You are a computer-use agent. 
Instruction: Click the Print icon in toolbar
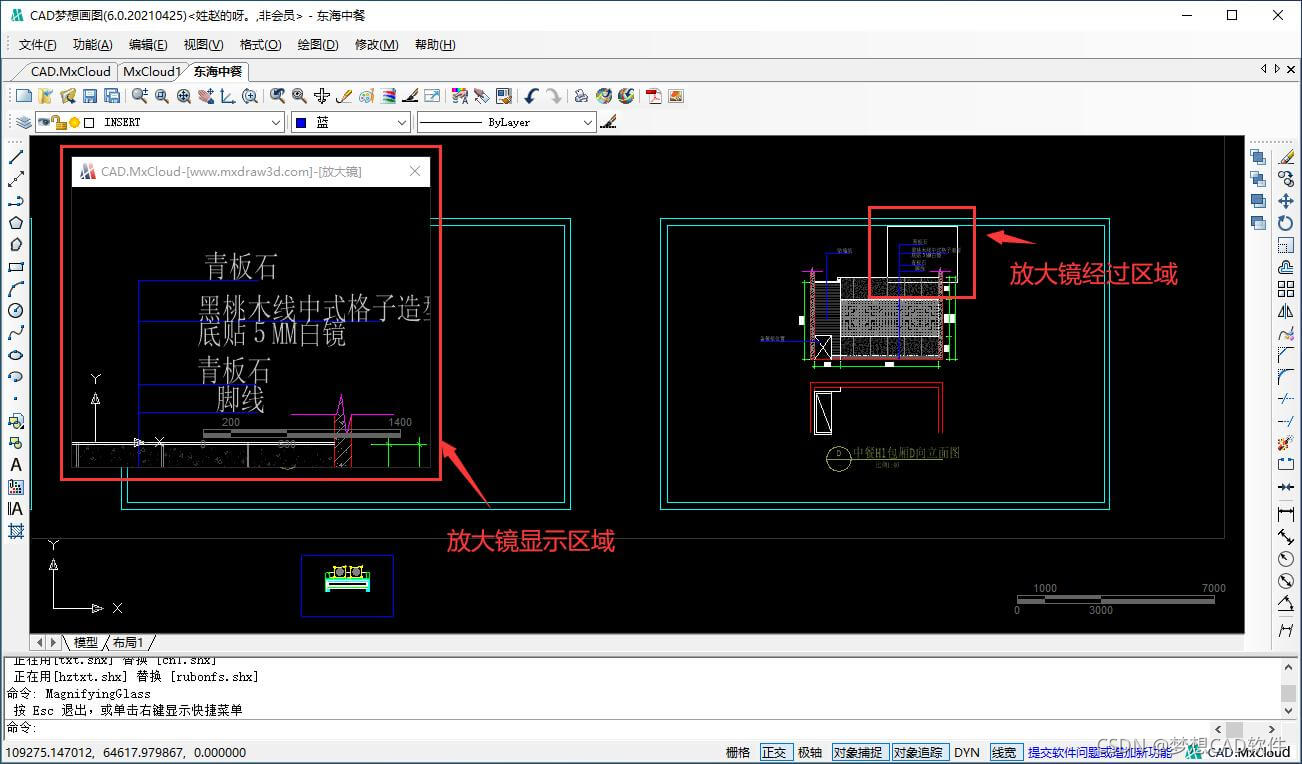click(x=581, y=96)
